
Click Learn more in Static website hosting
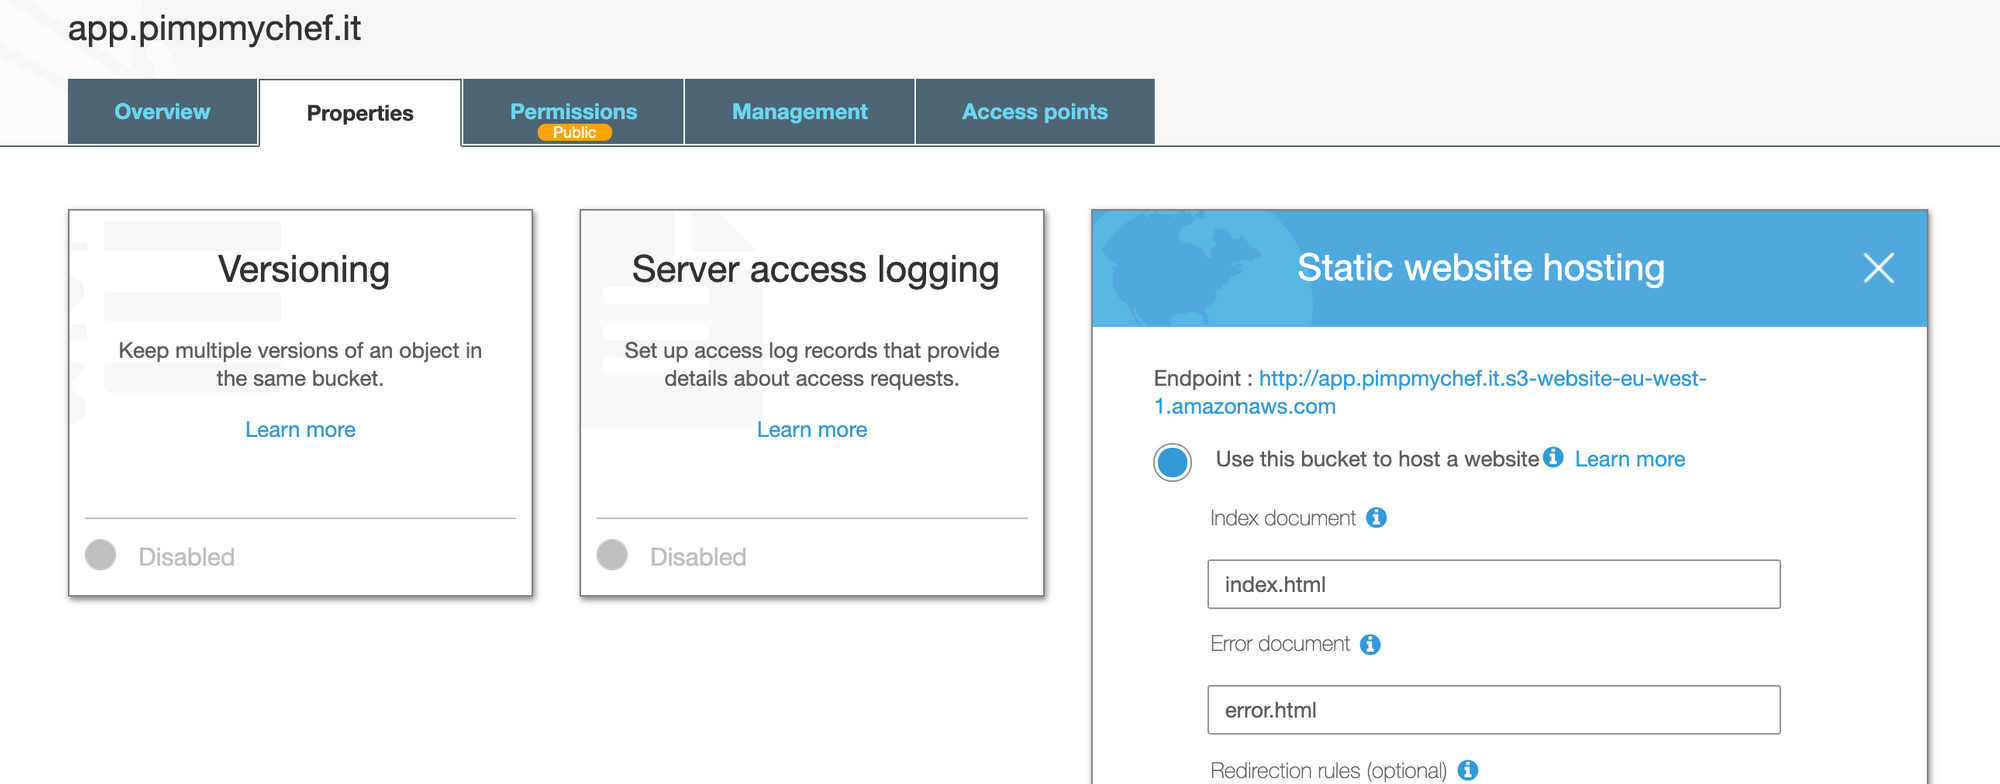[x=1629, y=459]
